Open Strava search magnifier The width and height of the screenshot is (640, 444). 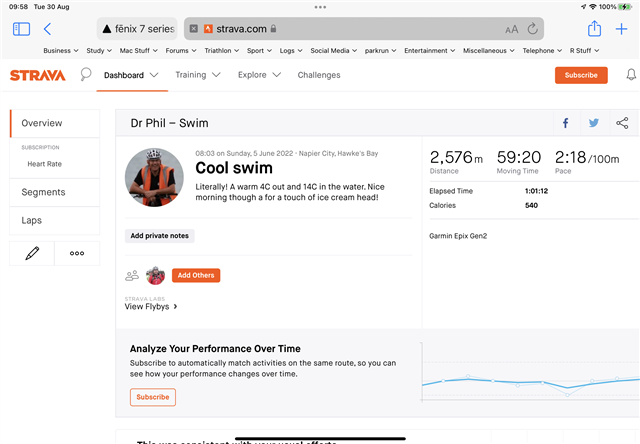(x=86, y=74)
